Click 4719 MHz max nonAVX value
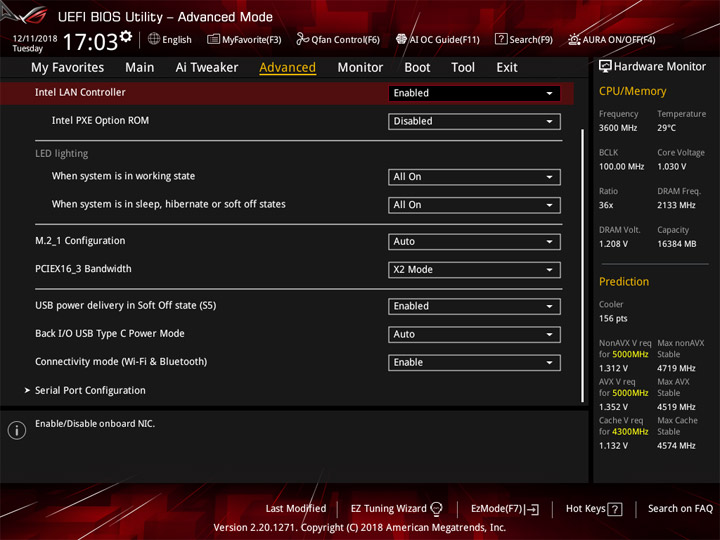The width and height of the screenshot is (720, 540). [676, 368]
